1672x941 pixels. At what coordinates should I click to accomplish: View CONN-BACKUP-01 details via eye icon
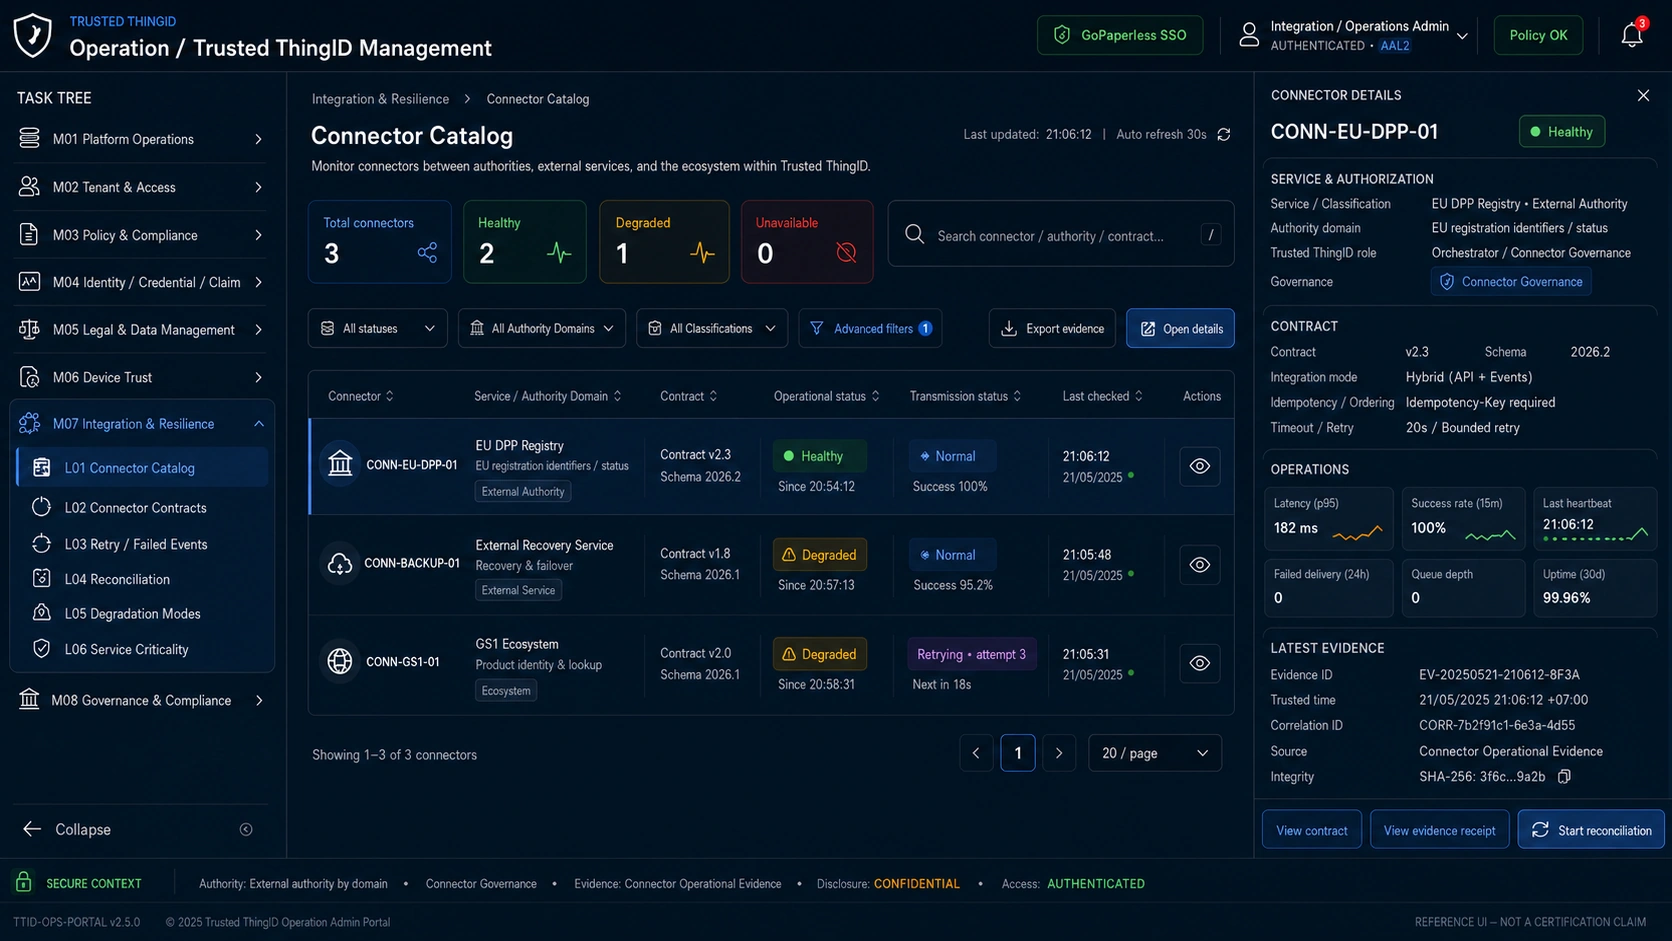[x=1200, y=565]
